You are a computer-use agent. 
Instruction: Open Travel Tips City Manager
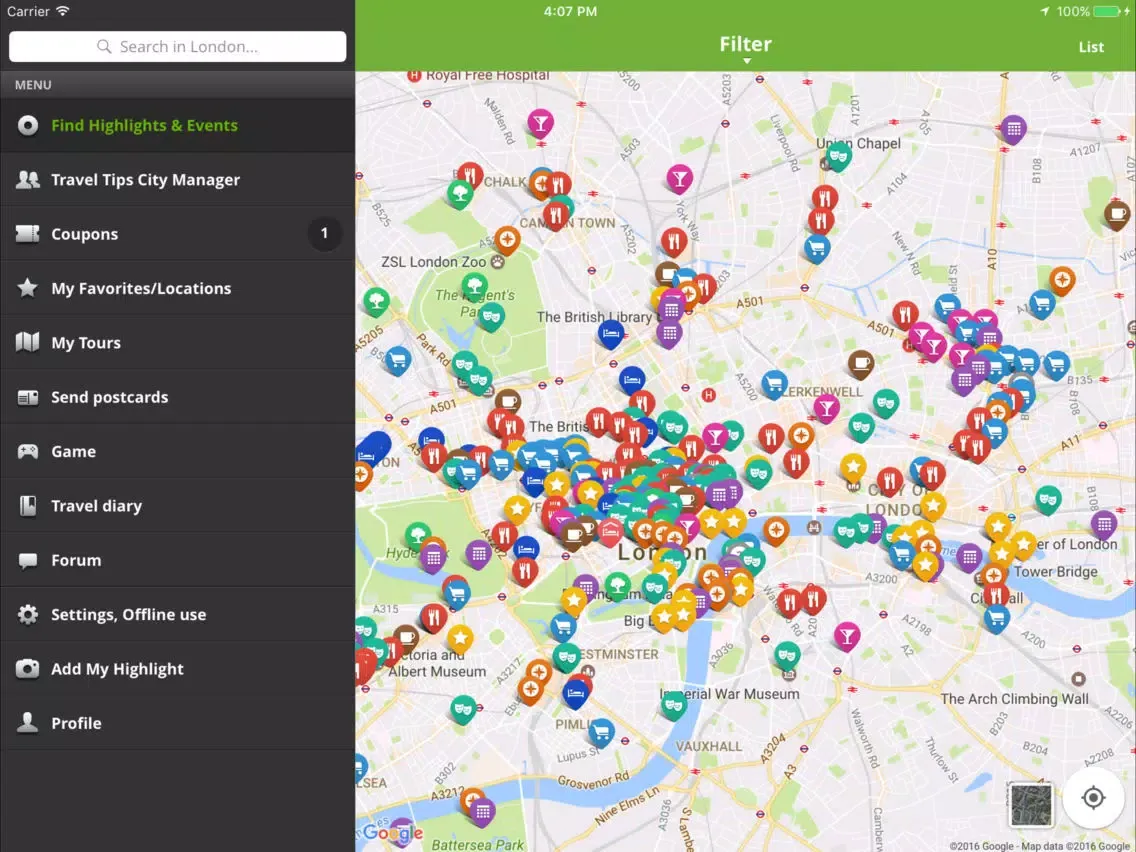(178, 180)
